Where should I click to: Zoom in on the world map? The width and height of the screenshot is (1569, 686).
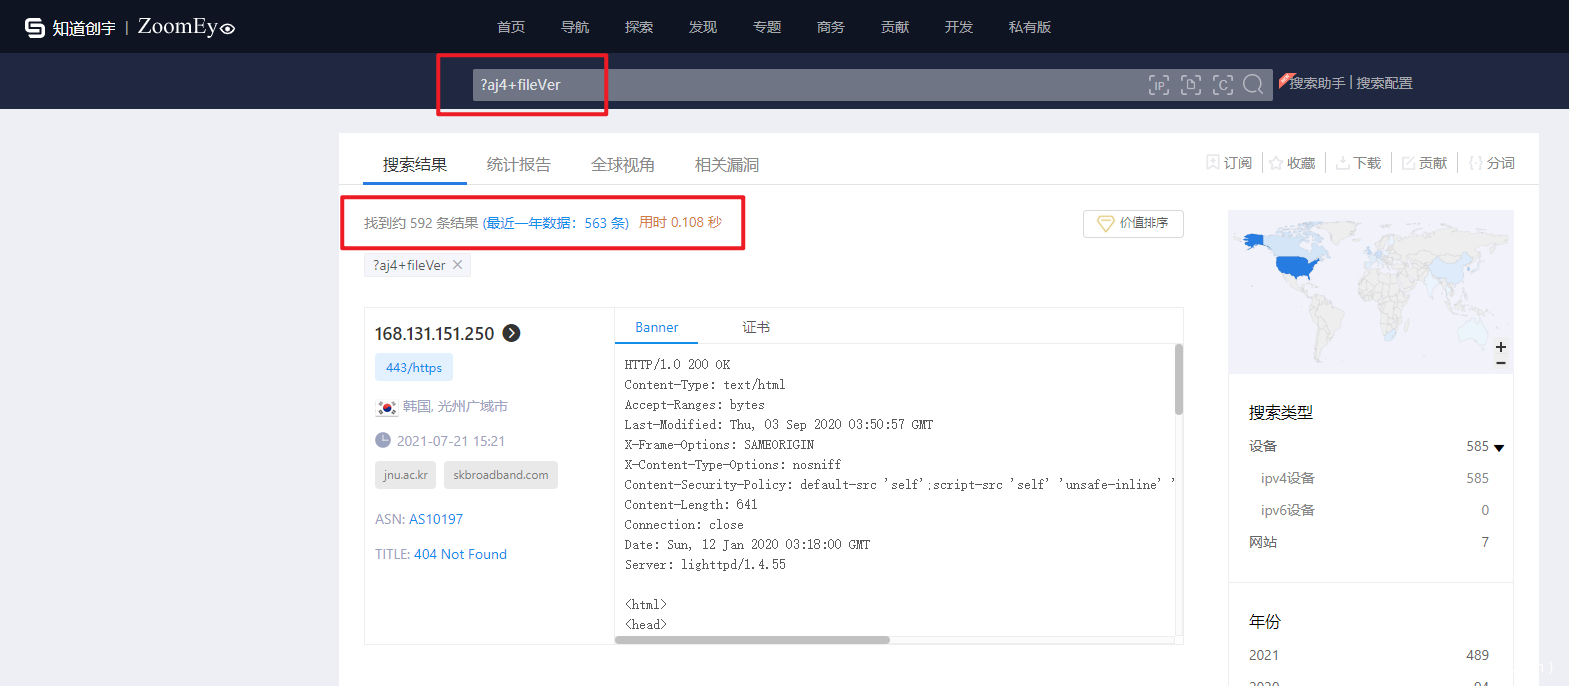(1500, 347)
